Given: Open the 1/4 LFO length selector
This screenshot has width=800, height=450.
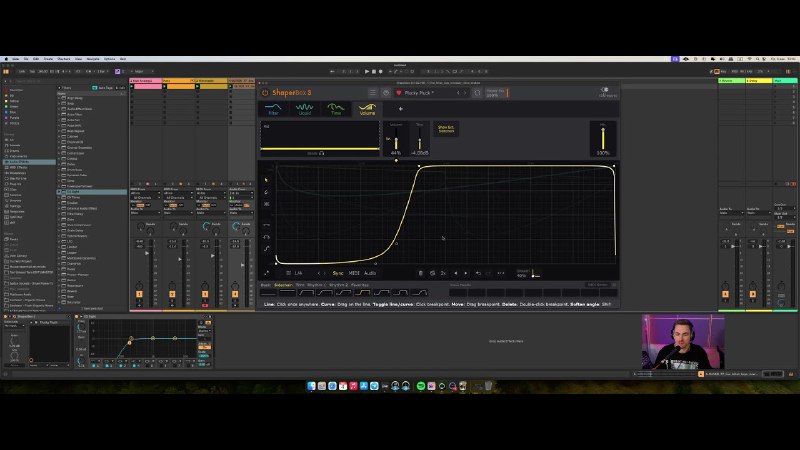Looking at the screenshot, I should click(x=298, y=273).
